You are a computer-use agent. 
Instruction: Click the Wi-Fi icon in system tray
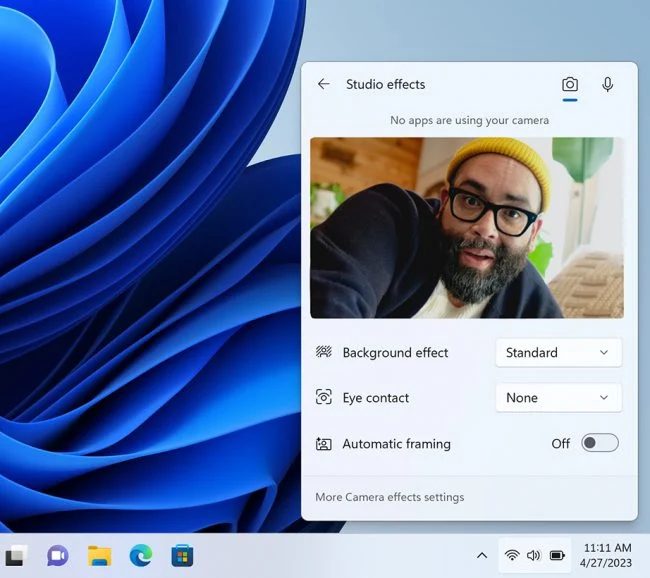pos(512,555)
